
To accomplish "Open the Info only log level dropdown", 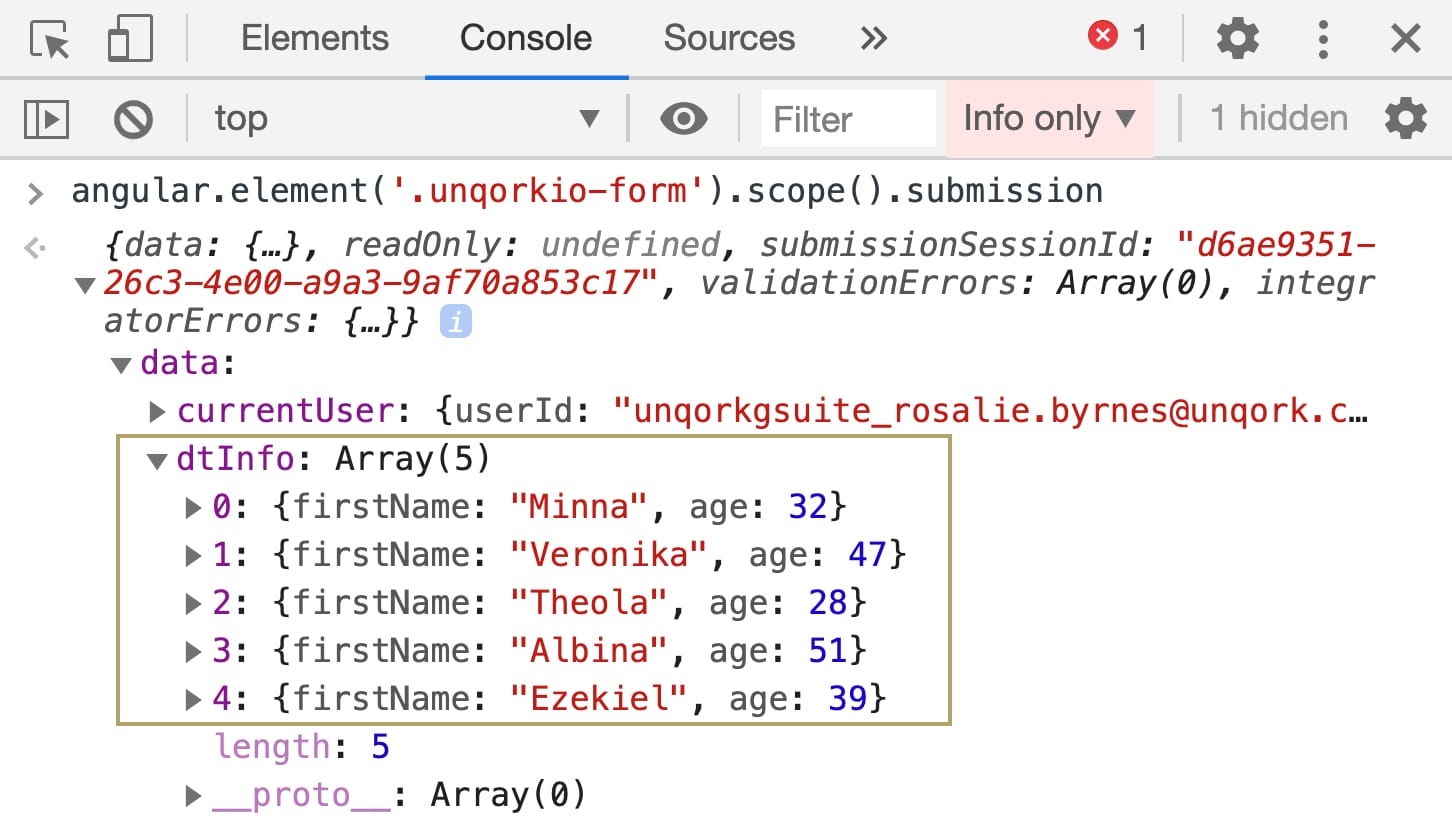I will pyautogui.click(x=1049, y=119).
